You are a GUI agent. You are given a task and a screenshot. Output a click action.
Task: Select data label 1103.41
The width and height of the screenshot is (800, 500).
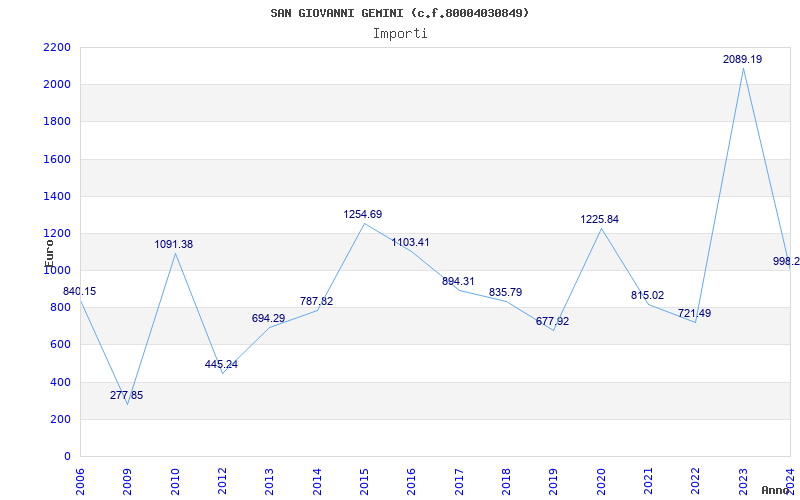coord(410,242)
